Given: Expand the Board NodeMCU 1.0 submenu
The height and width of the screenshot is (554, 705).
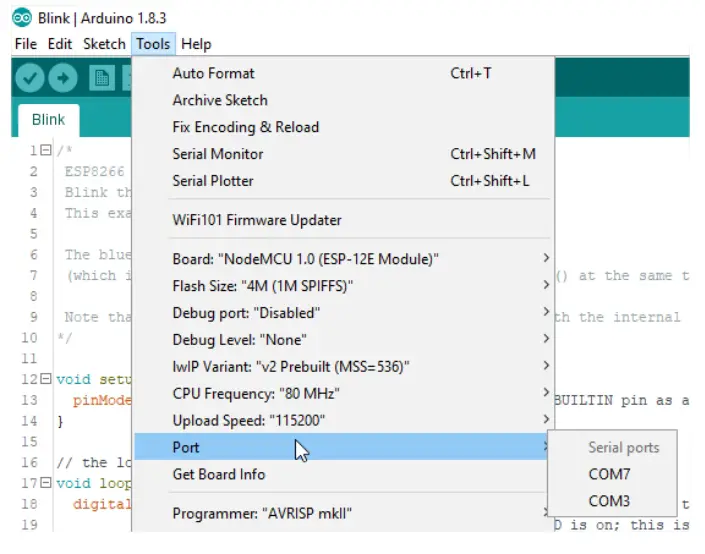Looking at the screenshot, I should click(x=344, y=259).
